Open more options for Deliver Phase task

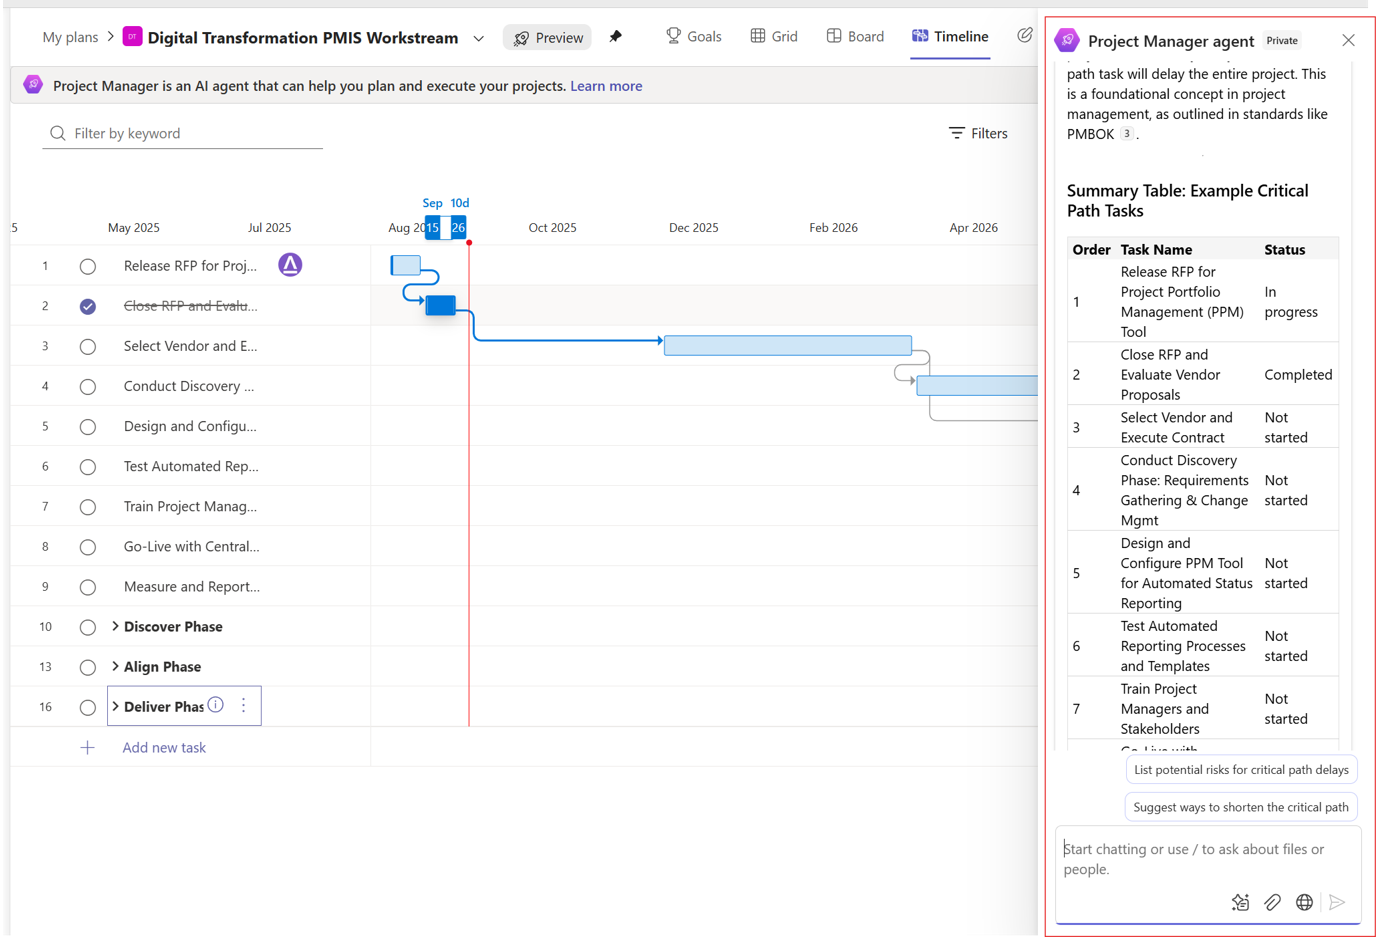[x=243, y=705]
